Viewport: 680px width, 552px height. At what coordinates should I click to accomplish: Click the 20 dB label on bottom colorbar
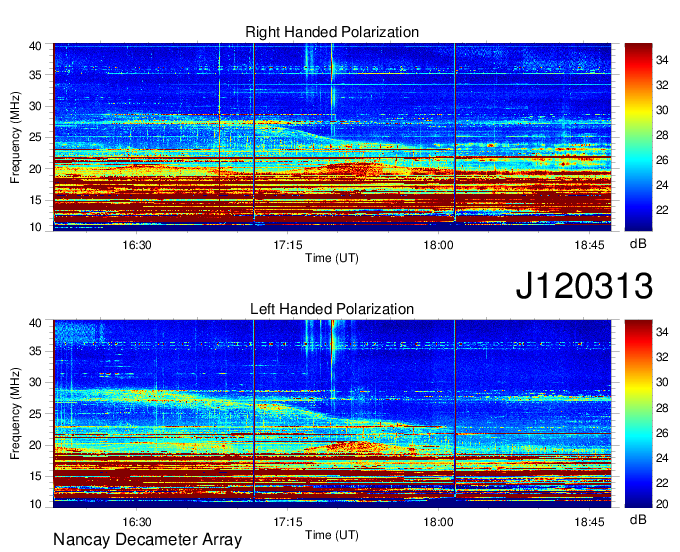[x=662, y=504]
